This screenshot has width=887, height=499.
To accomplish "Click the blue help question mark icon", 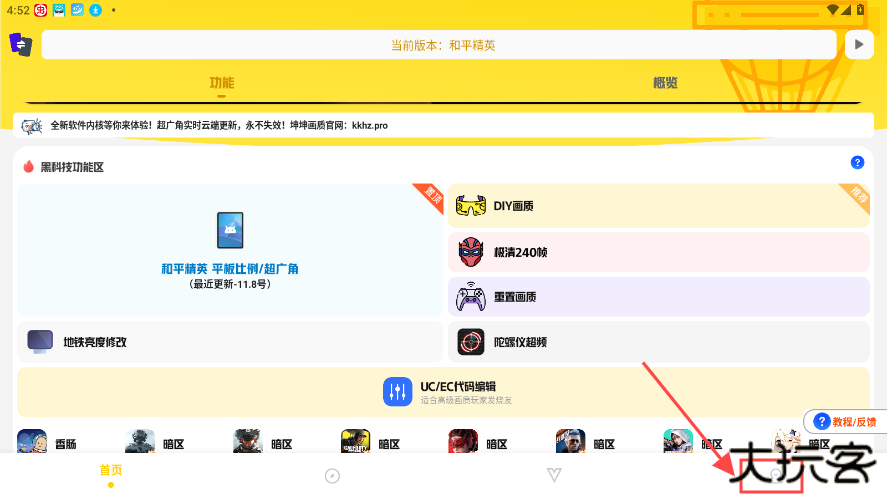I will 857,163.
